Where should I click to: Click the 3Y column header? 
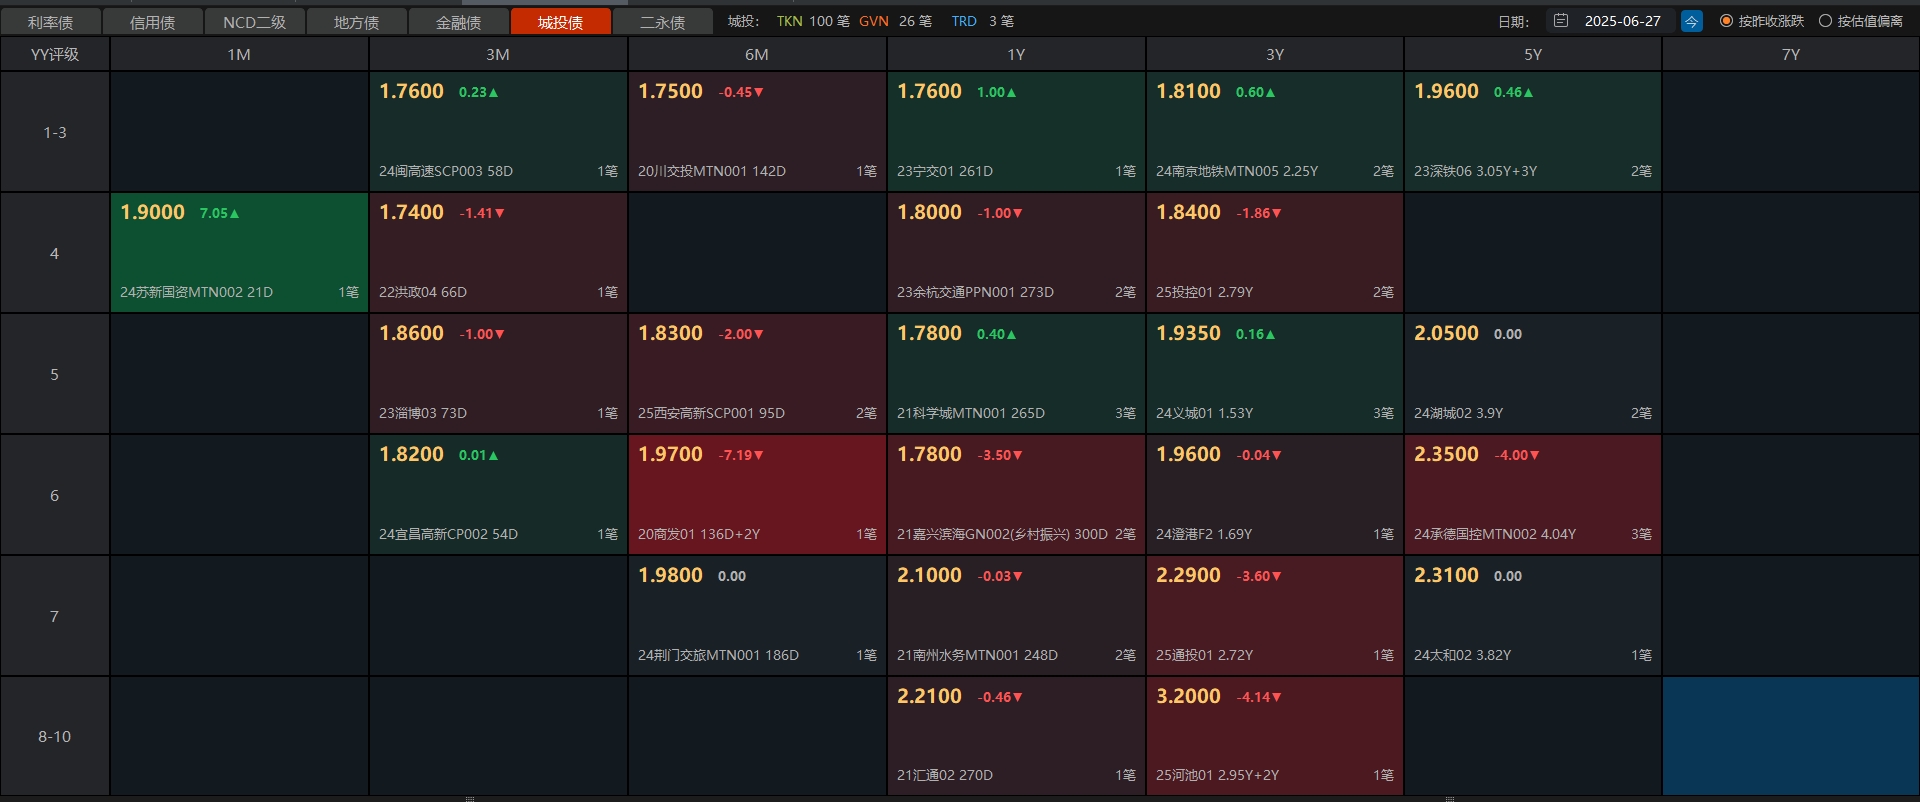click(1275, 55)
